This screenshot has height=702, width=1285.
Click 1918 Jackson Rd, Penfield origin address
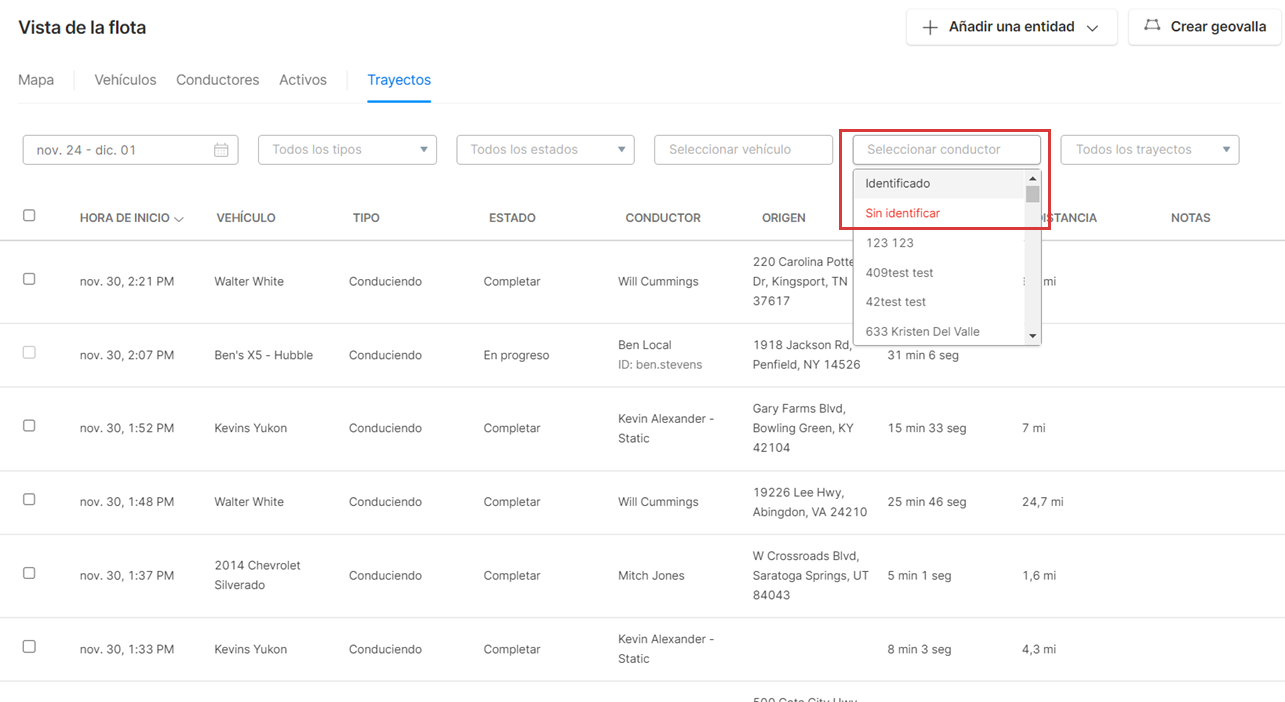point(807,355)
